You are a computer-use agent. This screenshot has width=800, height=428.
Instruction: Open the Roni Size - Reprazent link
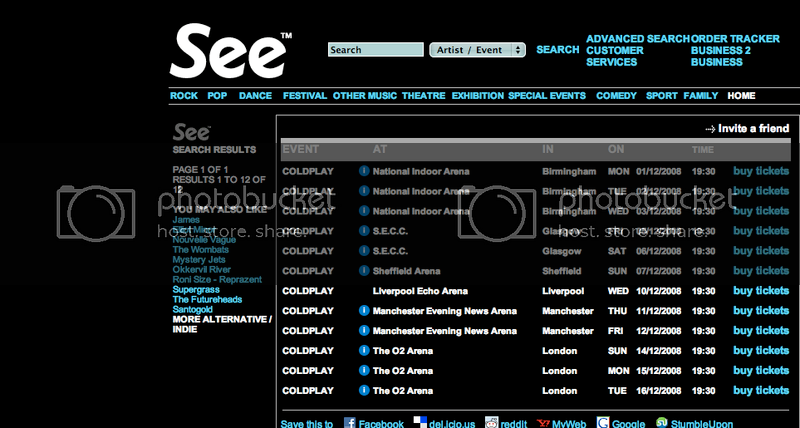pyautogui.click(x=217, y=280)
